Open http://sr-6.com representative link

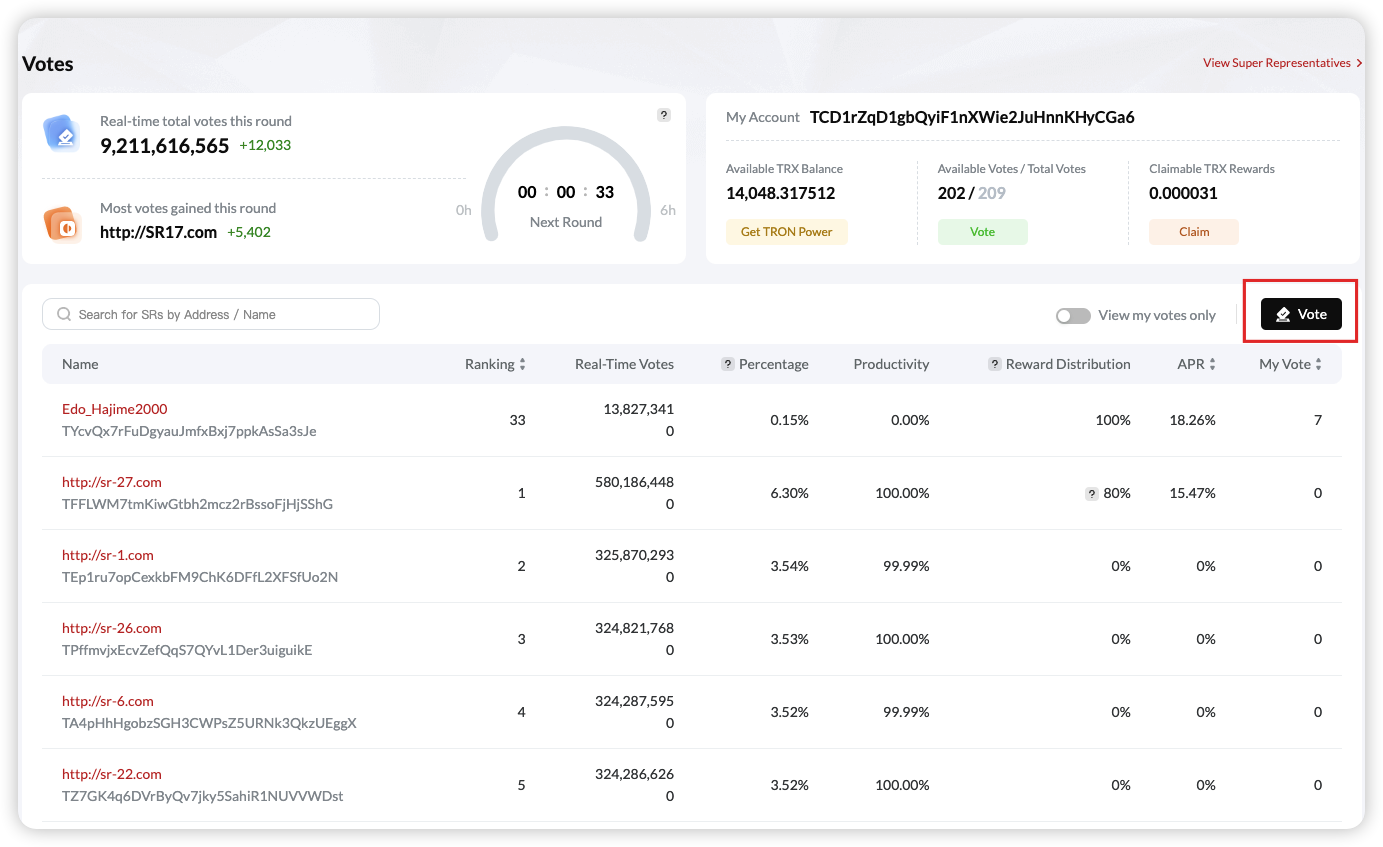pyautogui.click(x=108, y=701)
